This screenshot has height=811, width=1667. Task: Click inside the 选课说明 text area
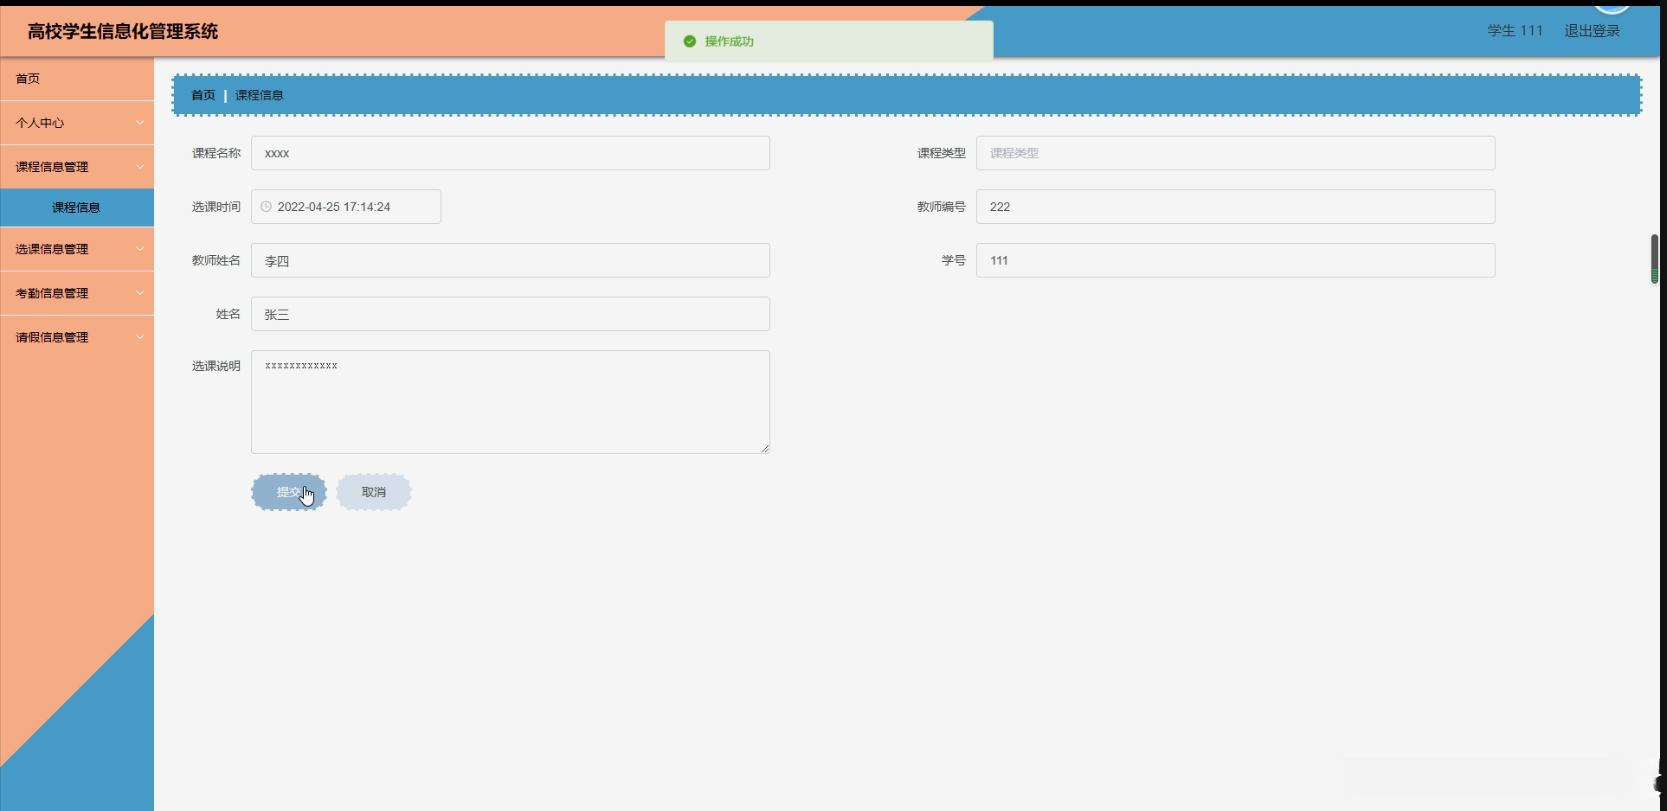510,402
